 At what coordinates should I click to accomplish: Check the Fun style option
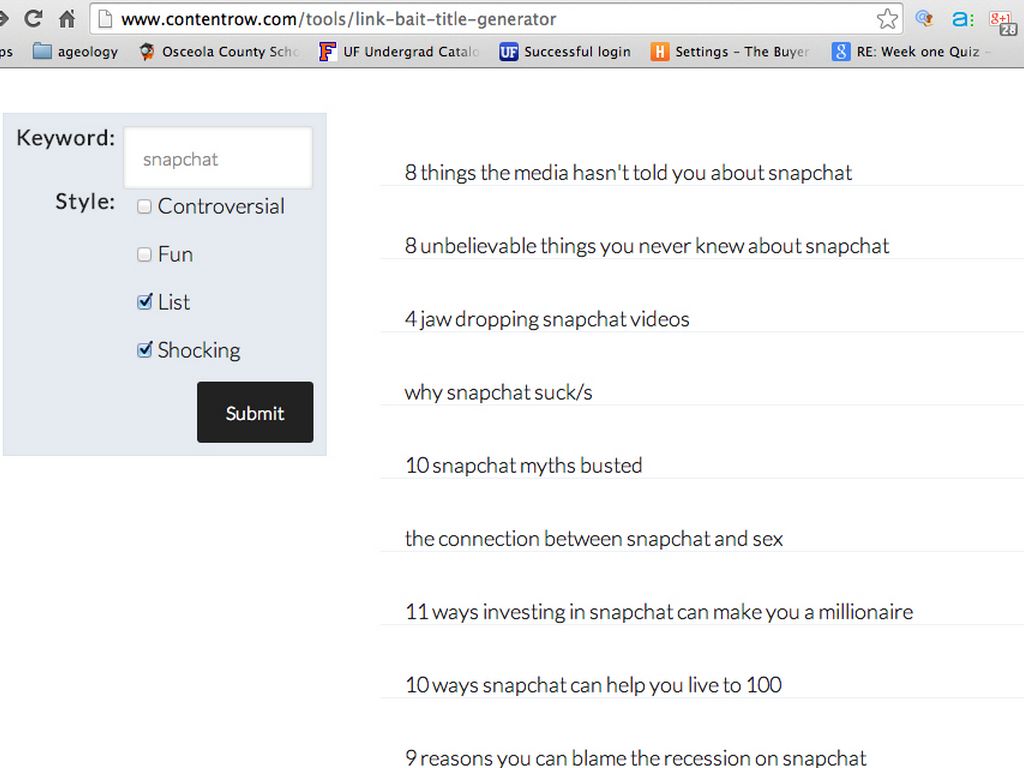(145, 255)
